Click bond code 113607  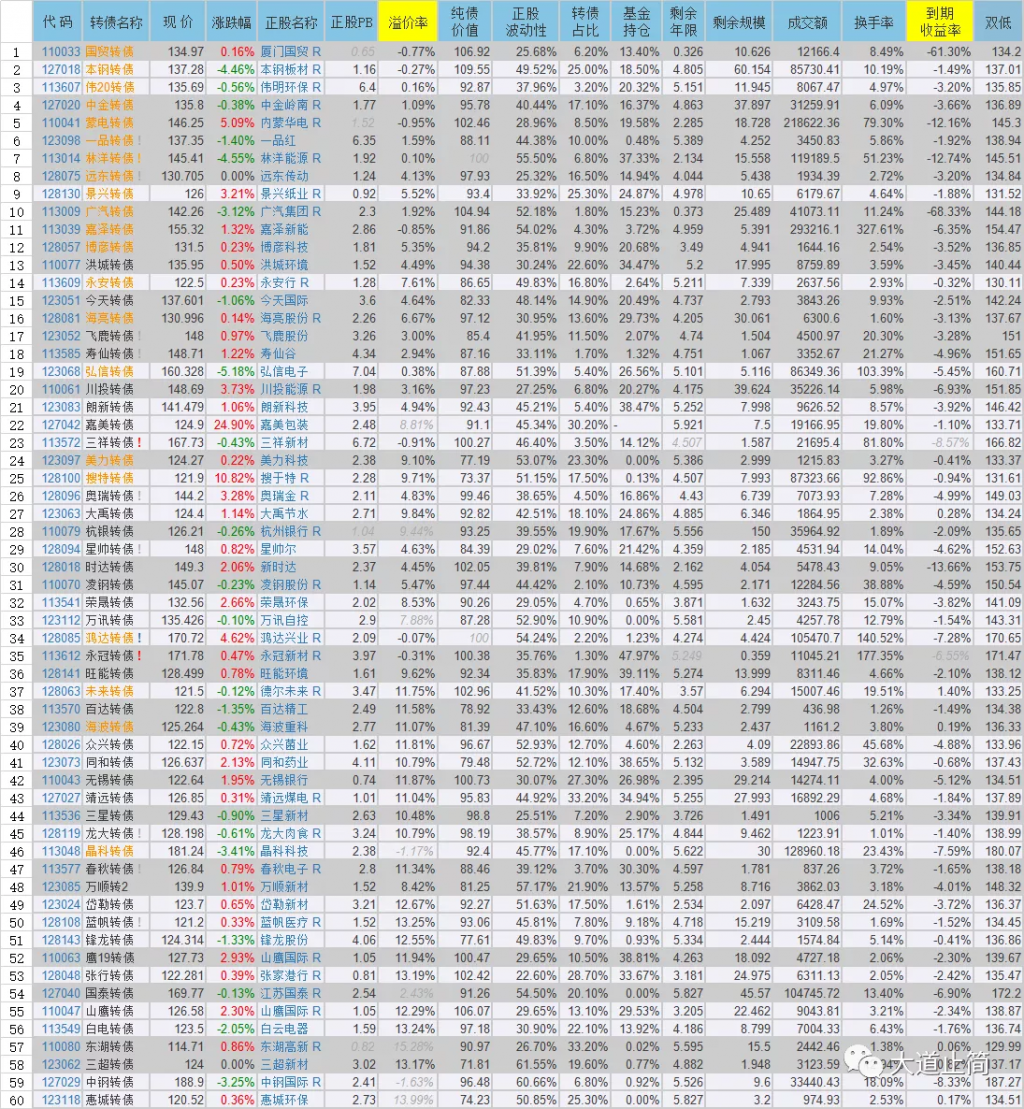61,87
